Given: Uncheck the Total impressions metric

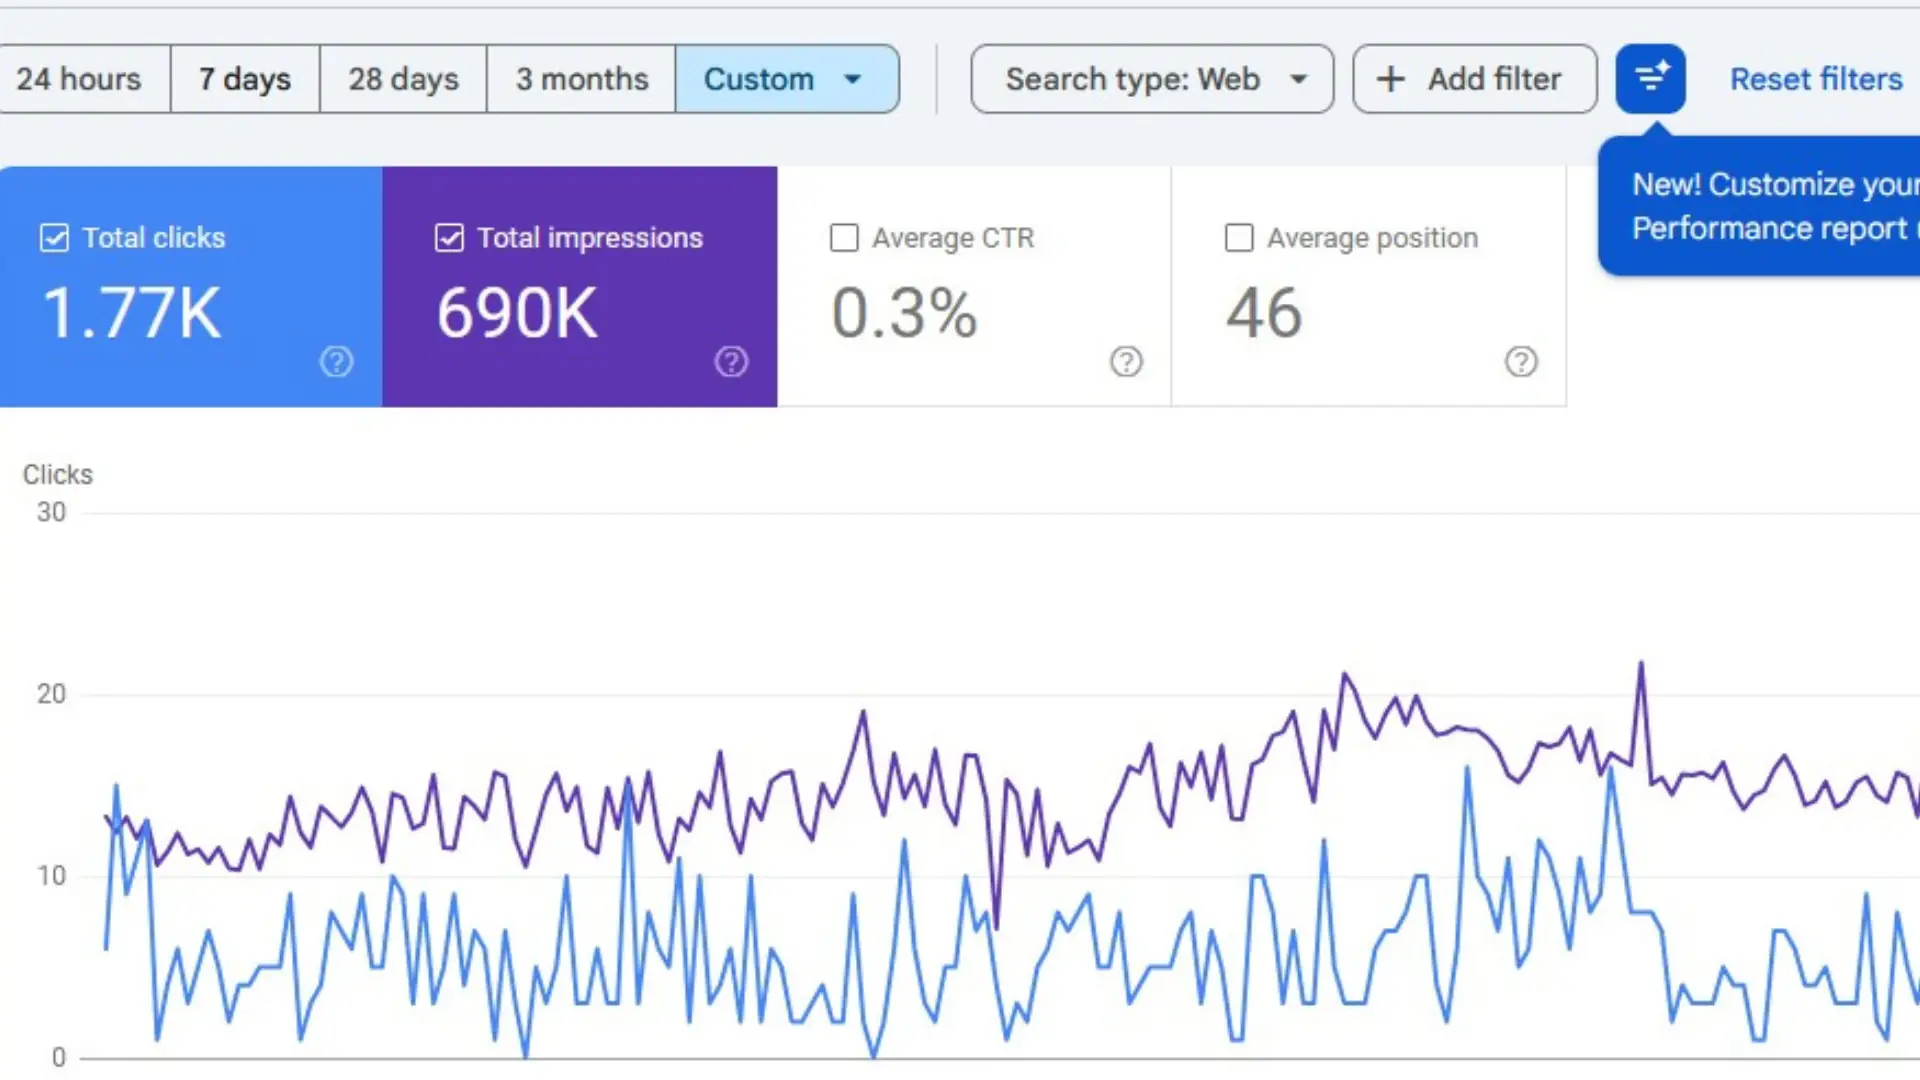Looking at the screenshot, I should point(449,238).
